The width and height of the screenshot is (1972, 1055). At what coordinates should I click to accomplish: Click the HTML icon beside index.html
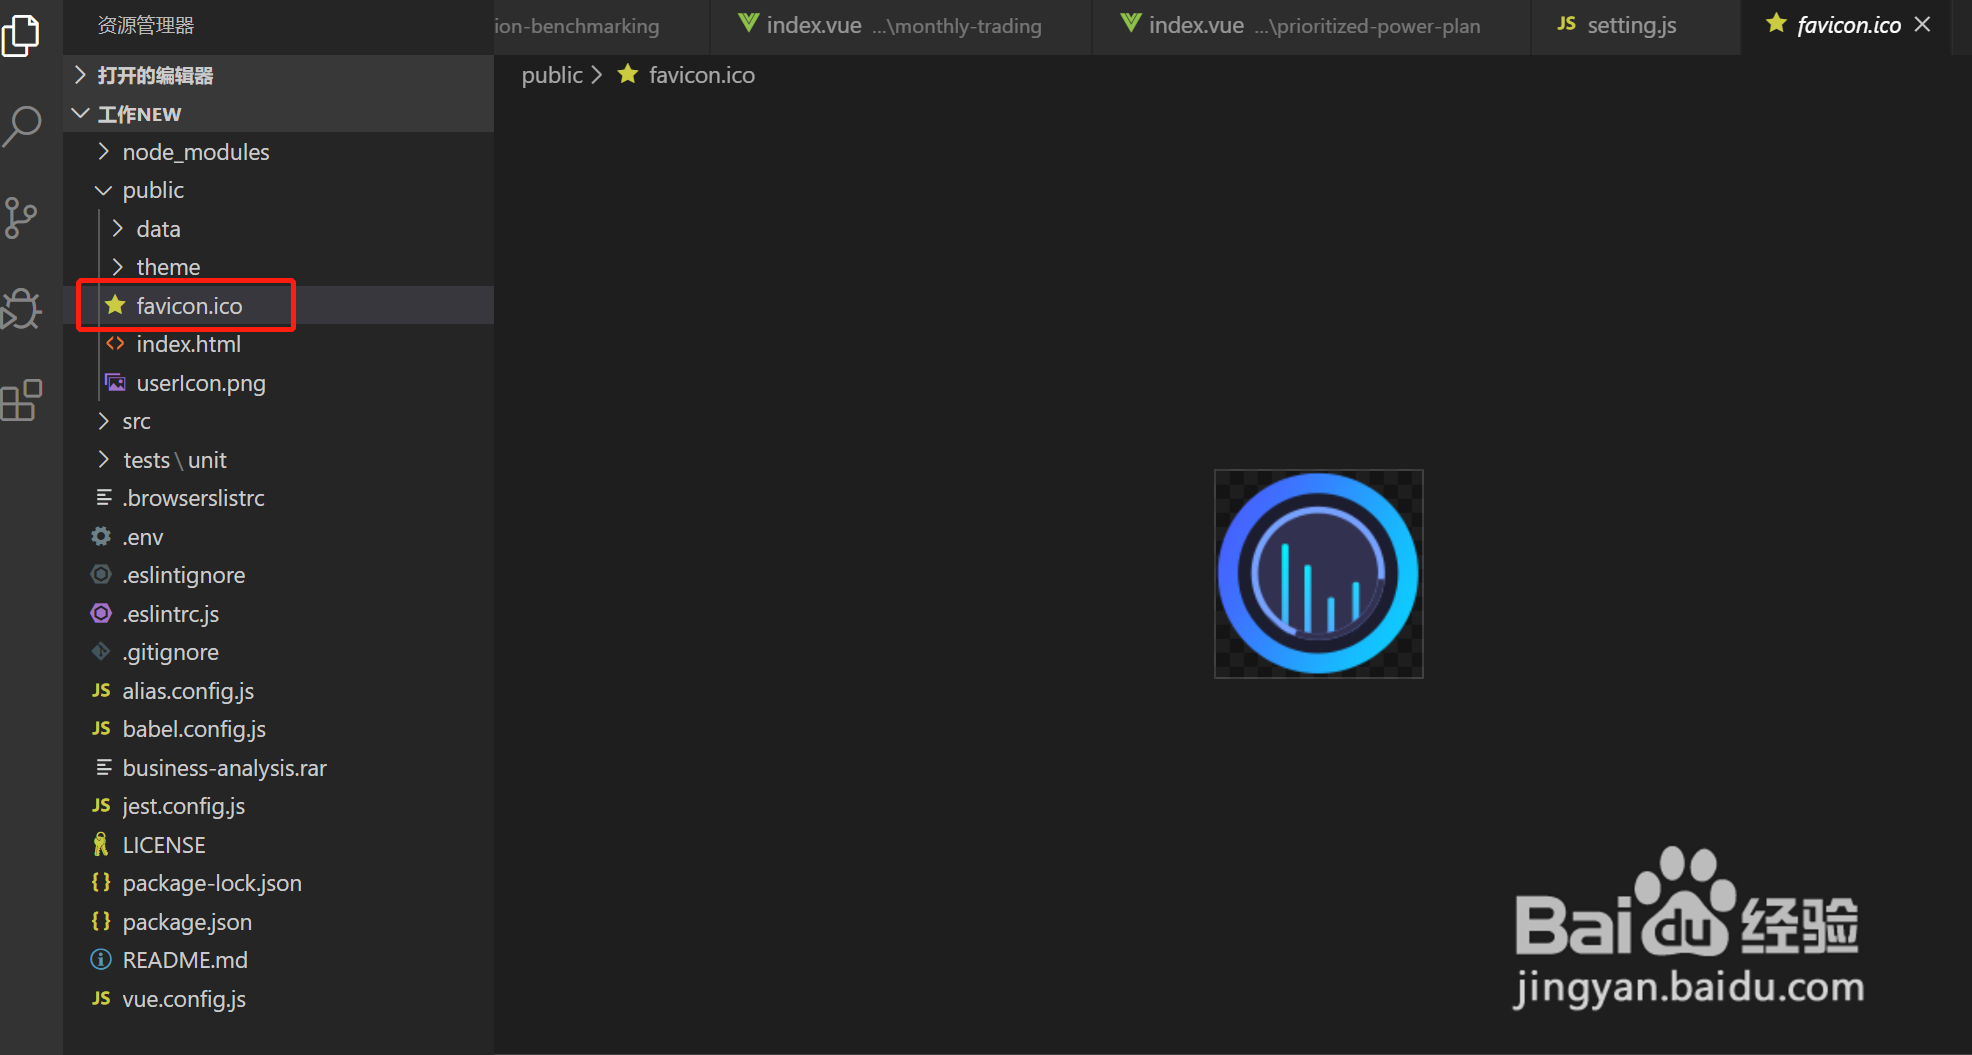coord(116,344)
